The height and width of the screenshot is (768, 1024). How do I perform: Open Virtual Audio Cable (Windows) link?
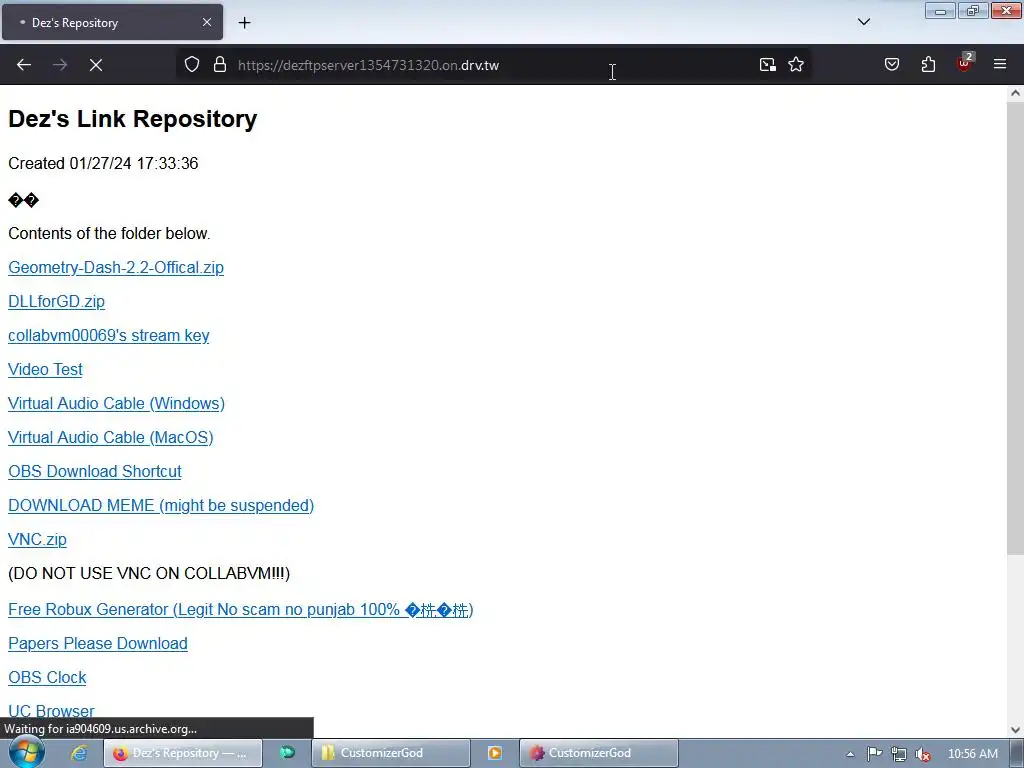pos(116,404)
